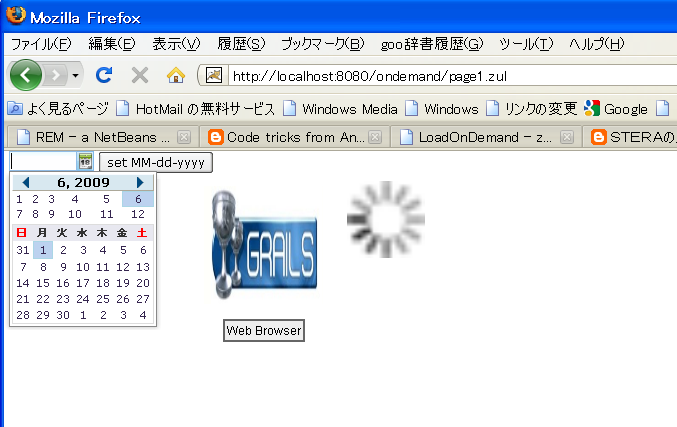Close the Code tricks from An... tab
Viewport: 677px width, 427px height.
[x=375, y=137]
